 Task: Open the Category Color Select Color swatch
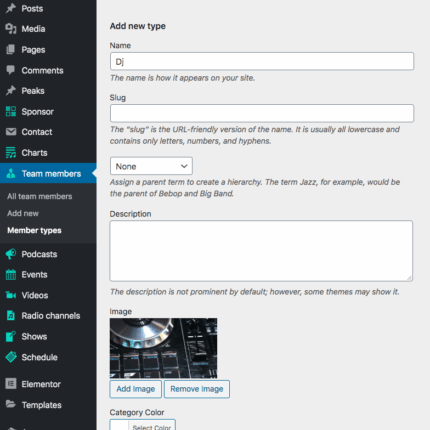(143, 425)
